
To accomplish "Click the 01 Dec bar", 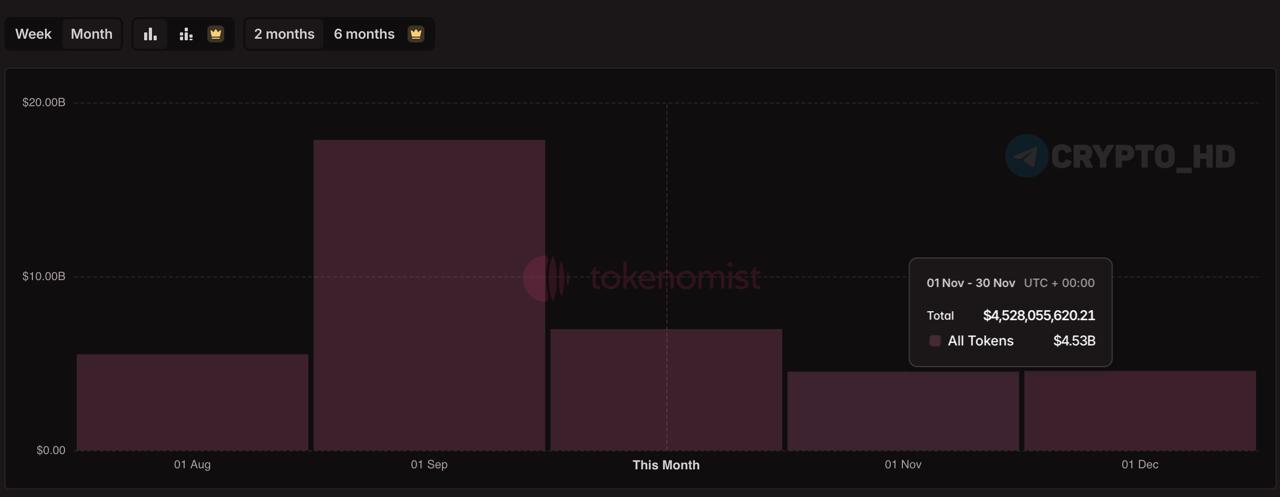I will click(1140, 411).
